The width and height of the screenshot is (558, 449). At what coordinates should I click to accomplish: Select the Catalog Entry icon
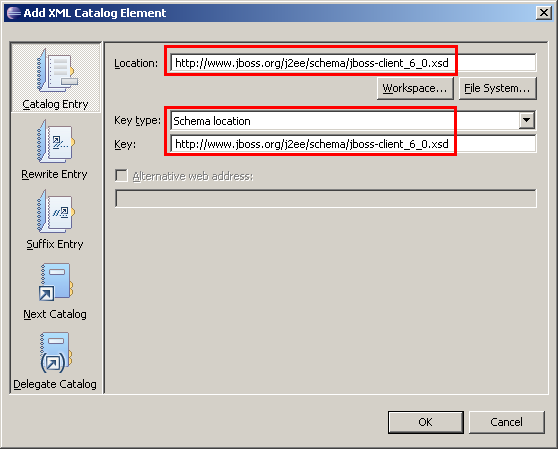57,70
